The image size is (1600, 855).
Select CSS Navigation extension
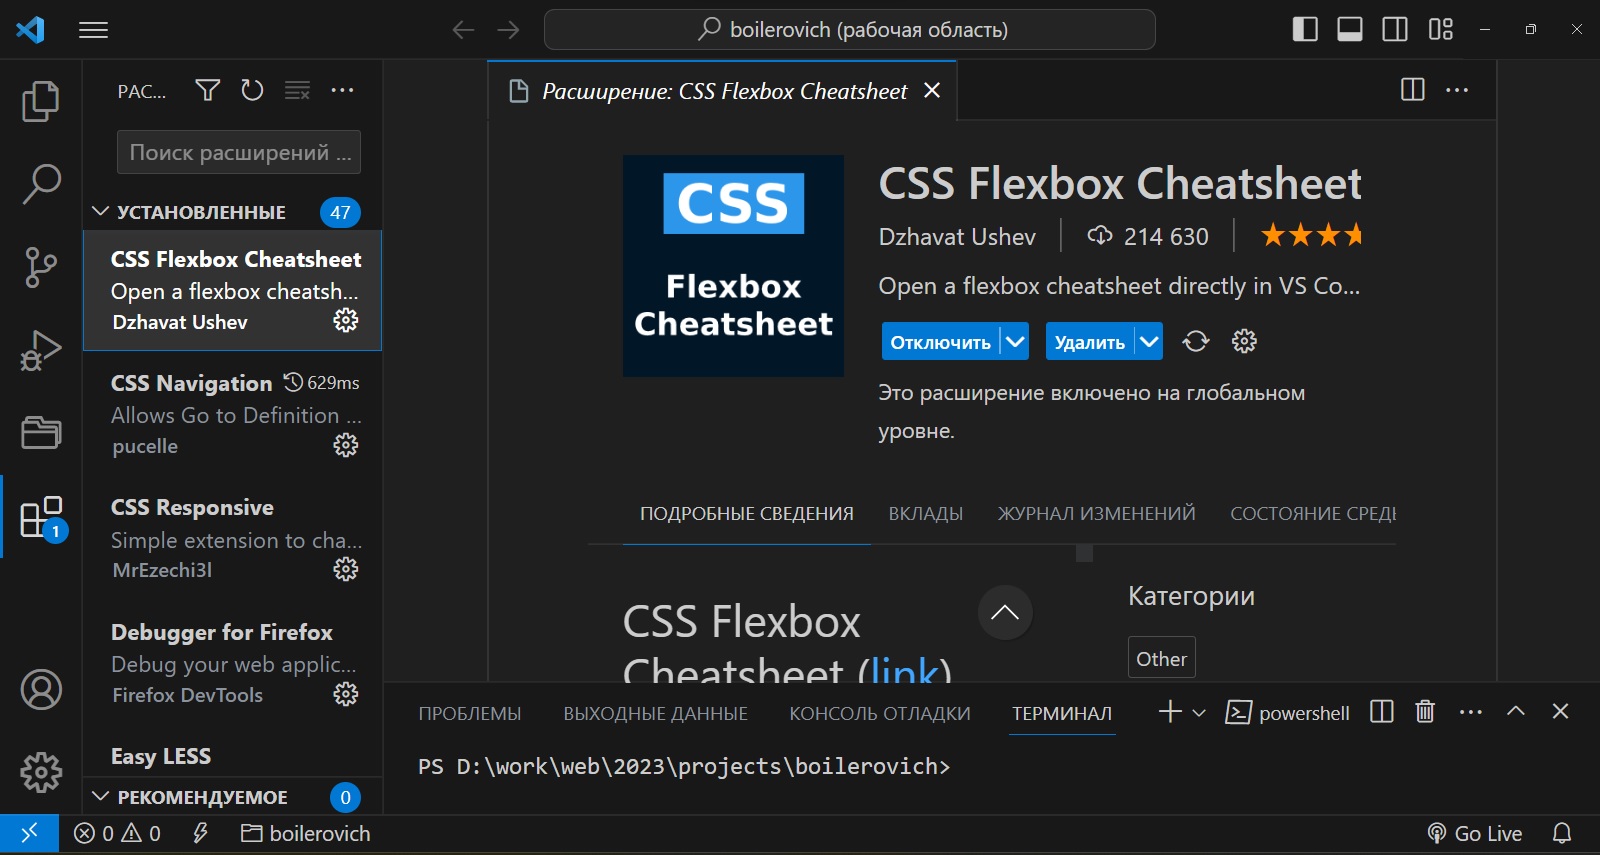pos(232,413)
